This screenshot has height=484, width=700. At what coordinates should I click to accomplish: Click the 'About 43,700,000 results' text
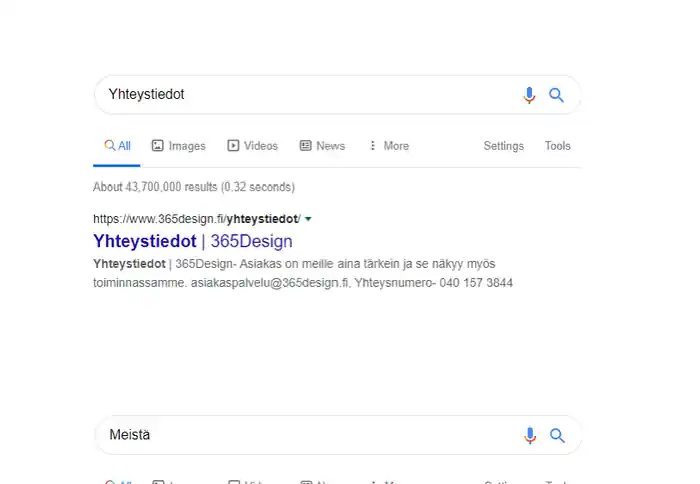(x=155, y=187)
